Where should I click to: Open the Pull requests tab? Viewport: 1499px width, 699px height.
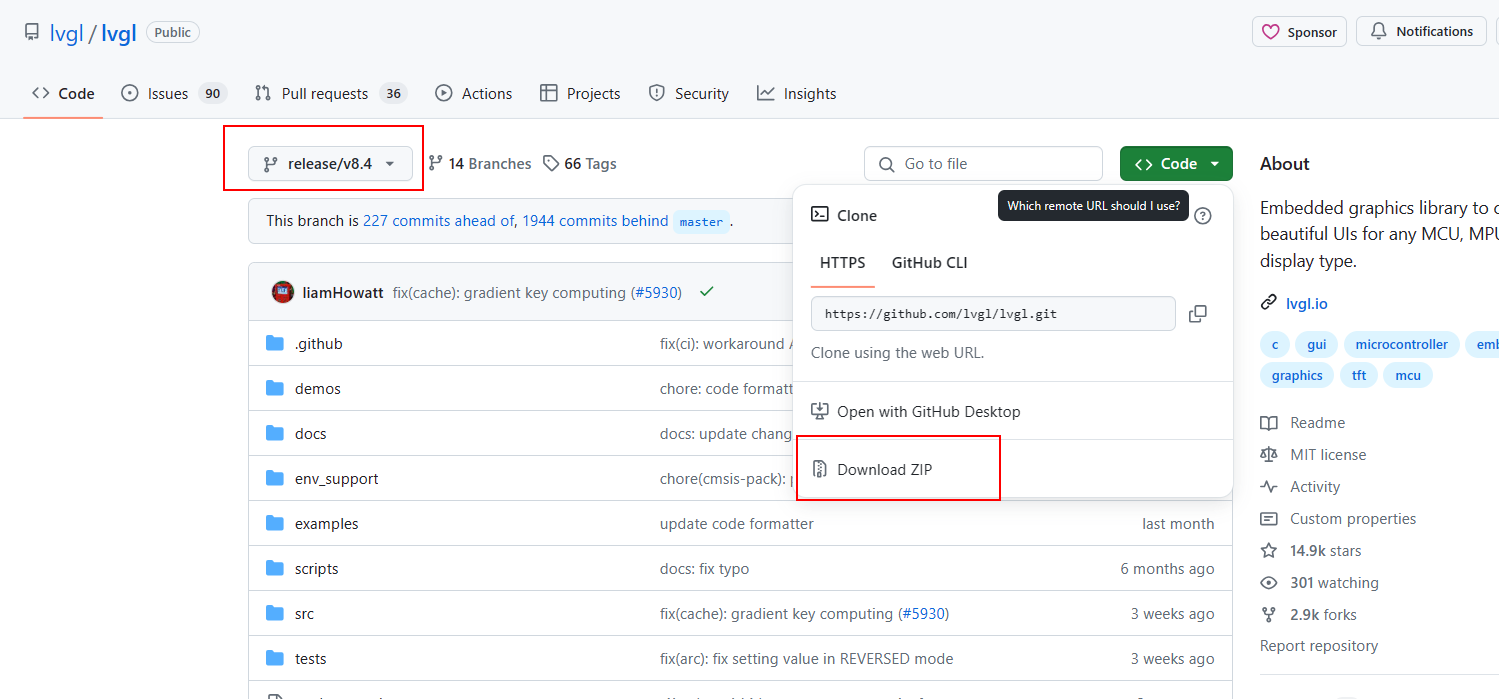tap(330, 94)
